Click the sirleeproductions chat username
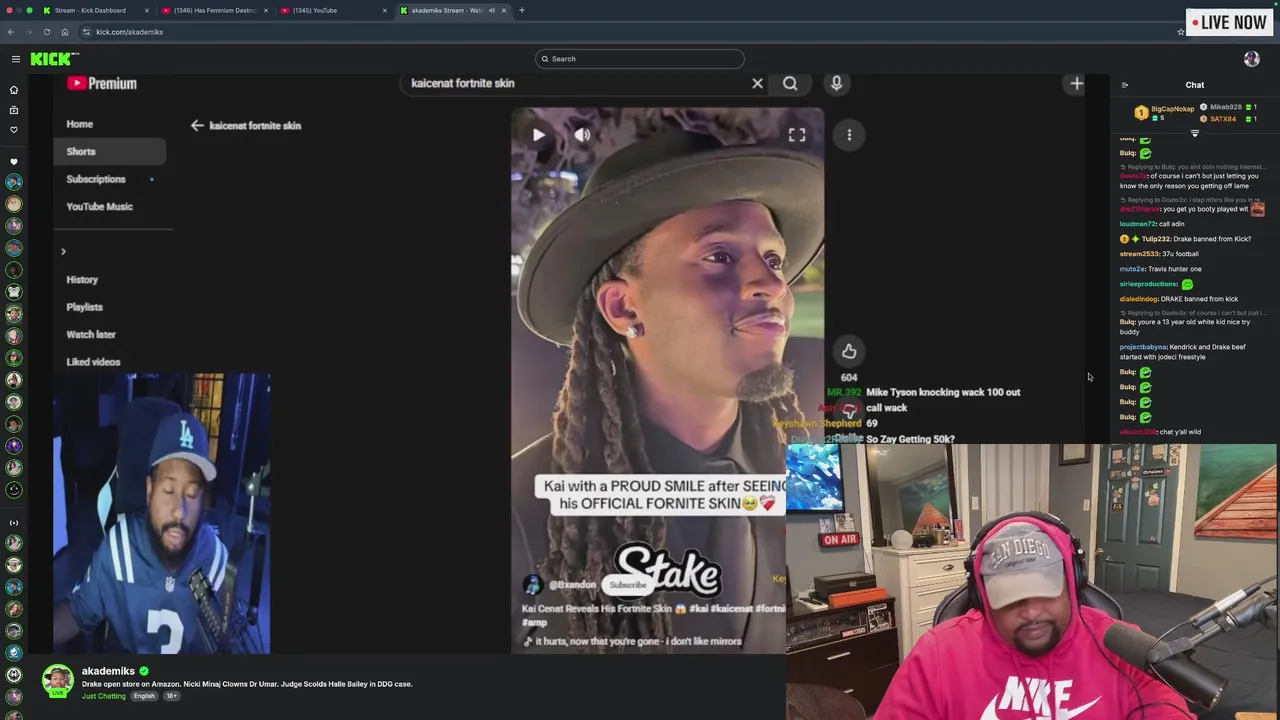1280x720 pixels. tap(1148, 284)
